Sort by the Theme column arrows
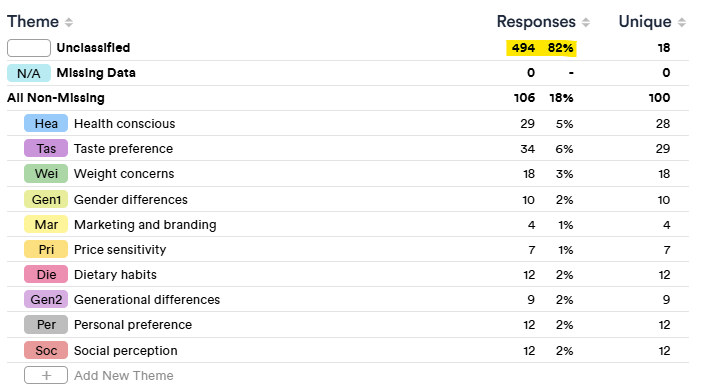 pyautogui.click(x=69, y=22)
